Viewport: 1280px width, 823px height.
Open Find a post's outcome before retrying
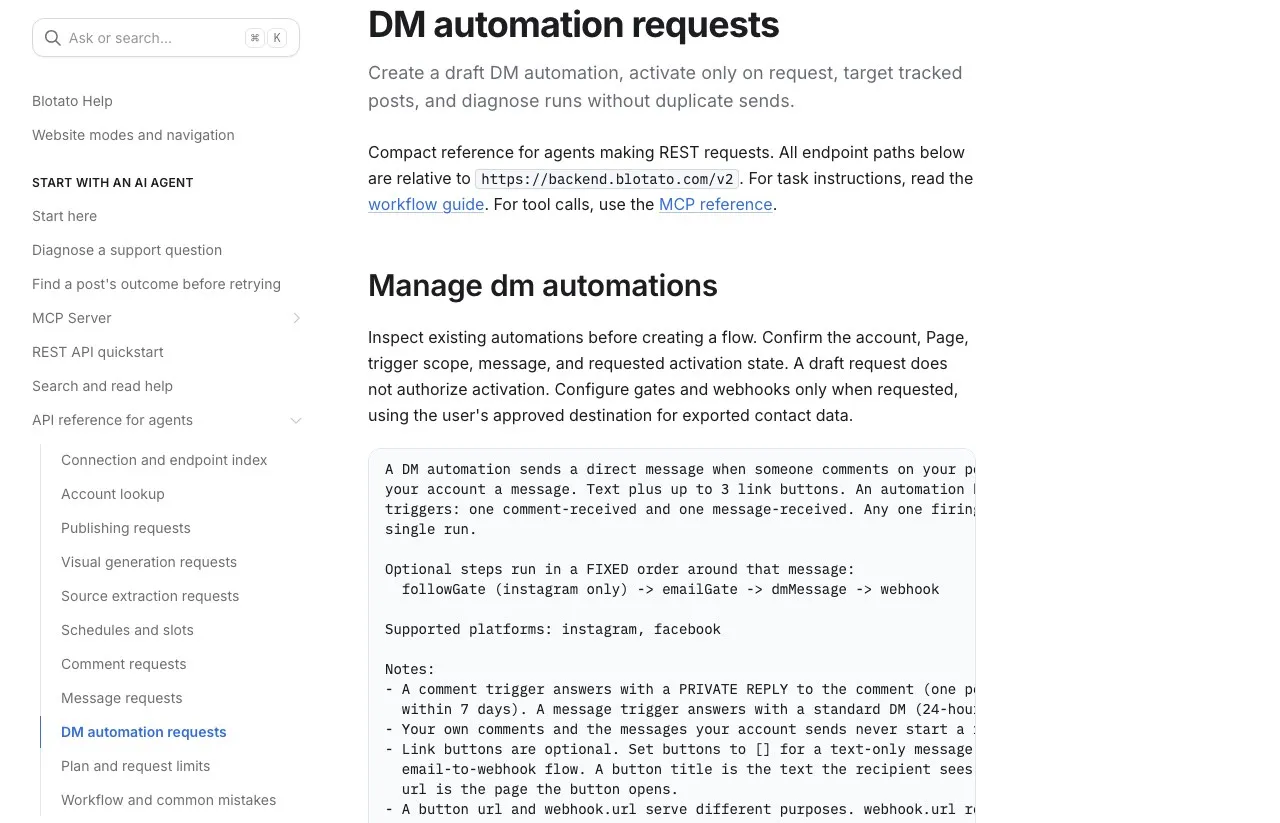[x=156, y=284]
